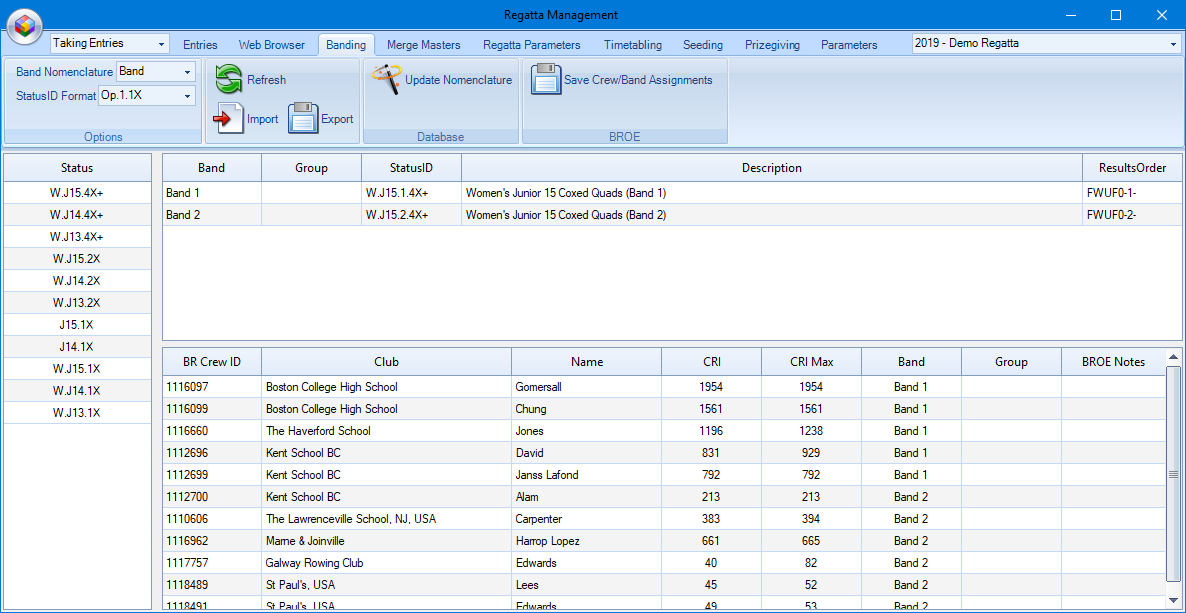This screenshot has width=1186, height=613.
Task: Click the scroll-down arrow on the crew table scrollbar
Action: click(x=1172, y=601)
